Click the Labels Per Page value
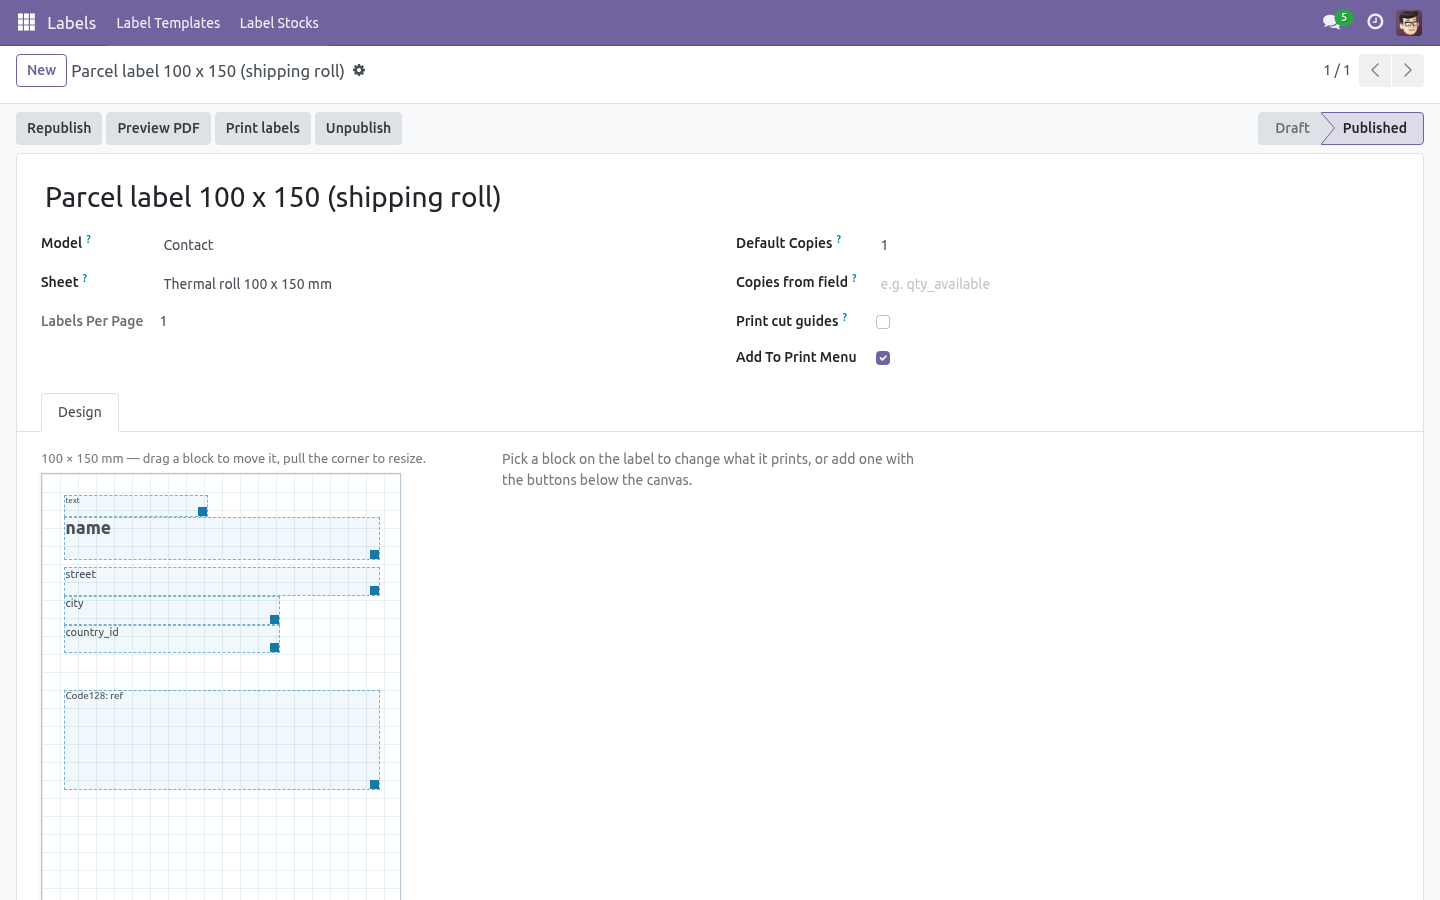The image size is (1440, 900). (x=163, y=321)
